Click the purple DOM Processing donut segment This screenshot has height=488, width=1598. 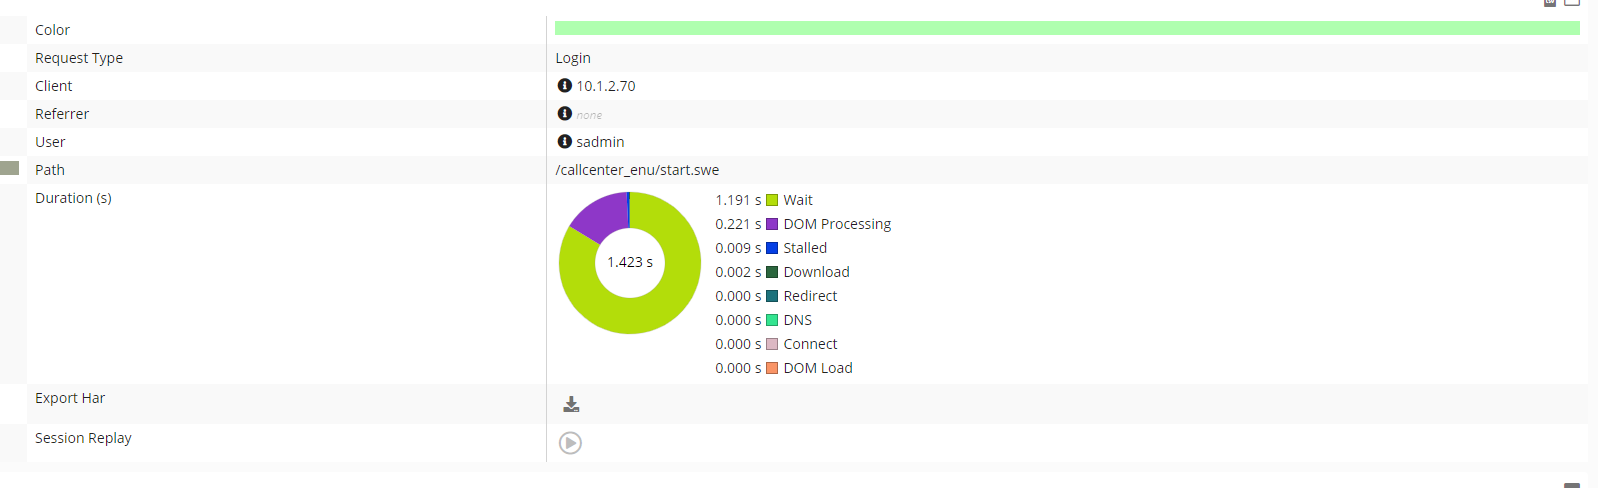(600, 215)
